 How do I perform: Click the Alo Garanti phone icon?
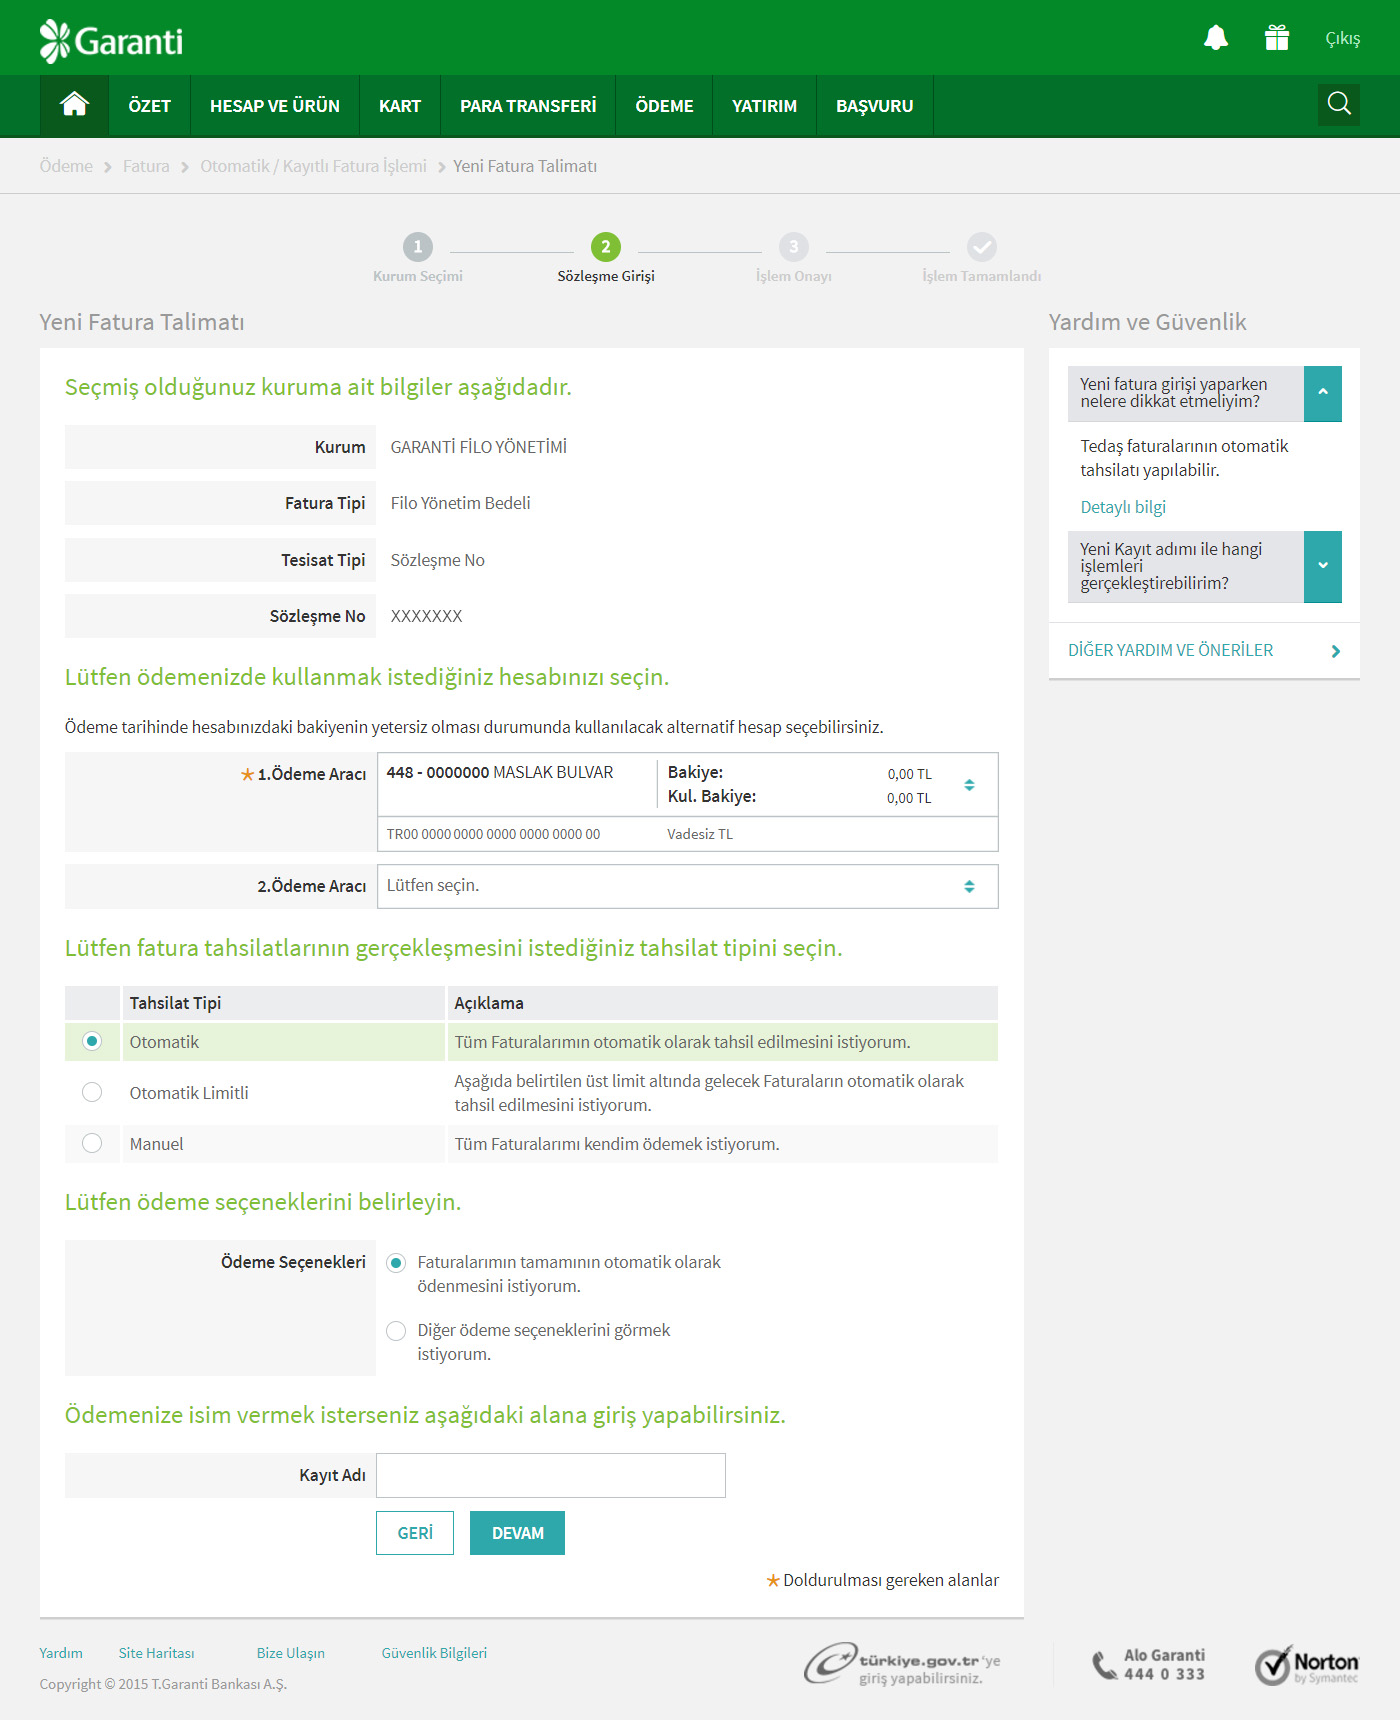click(1104, 1665)
